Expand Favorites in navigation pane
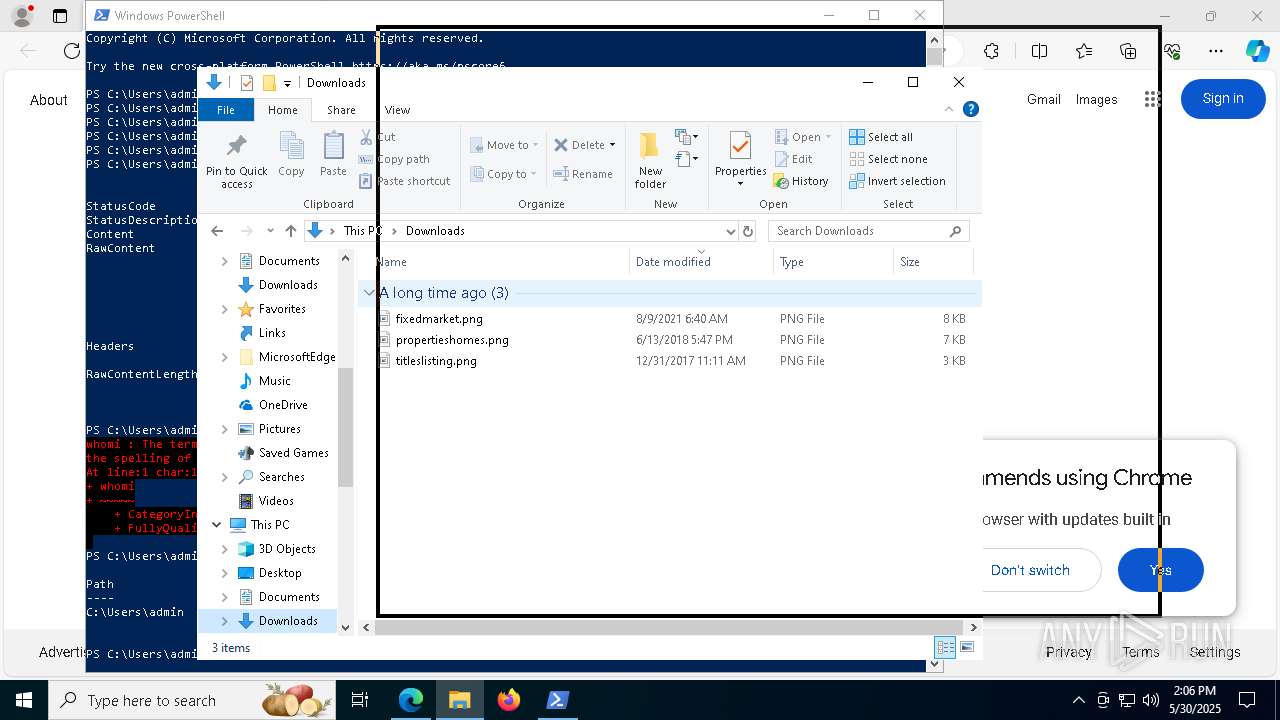 click(225, 309)
